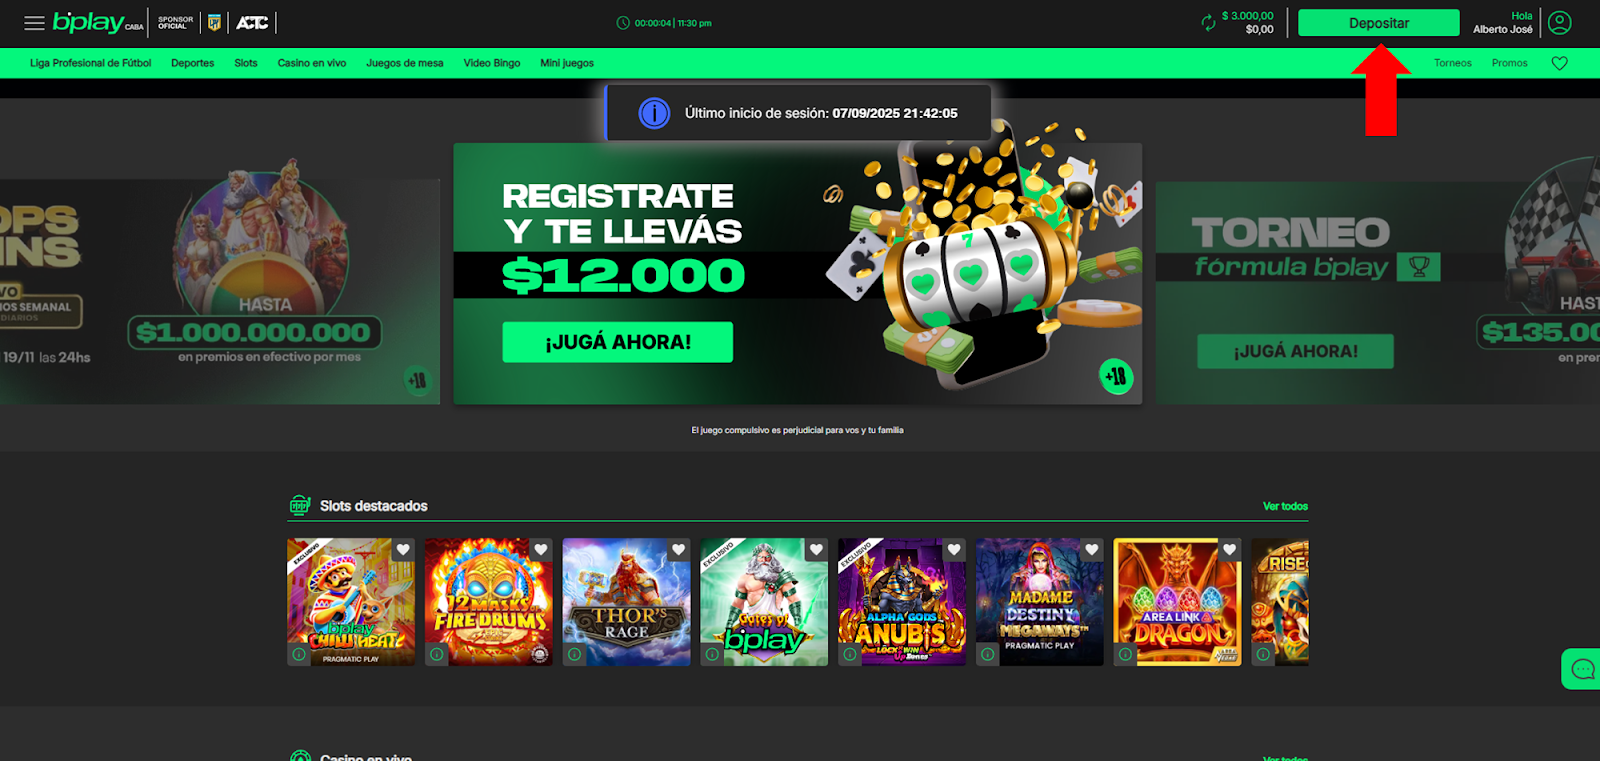
Task: Click the green Depositar button
Action: point(1378,23)
